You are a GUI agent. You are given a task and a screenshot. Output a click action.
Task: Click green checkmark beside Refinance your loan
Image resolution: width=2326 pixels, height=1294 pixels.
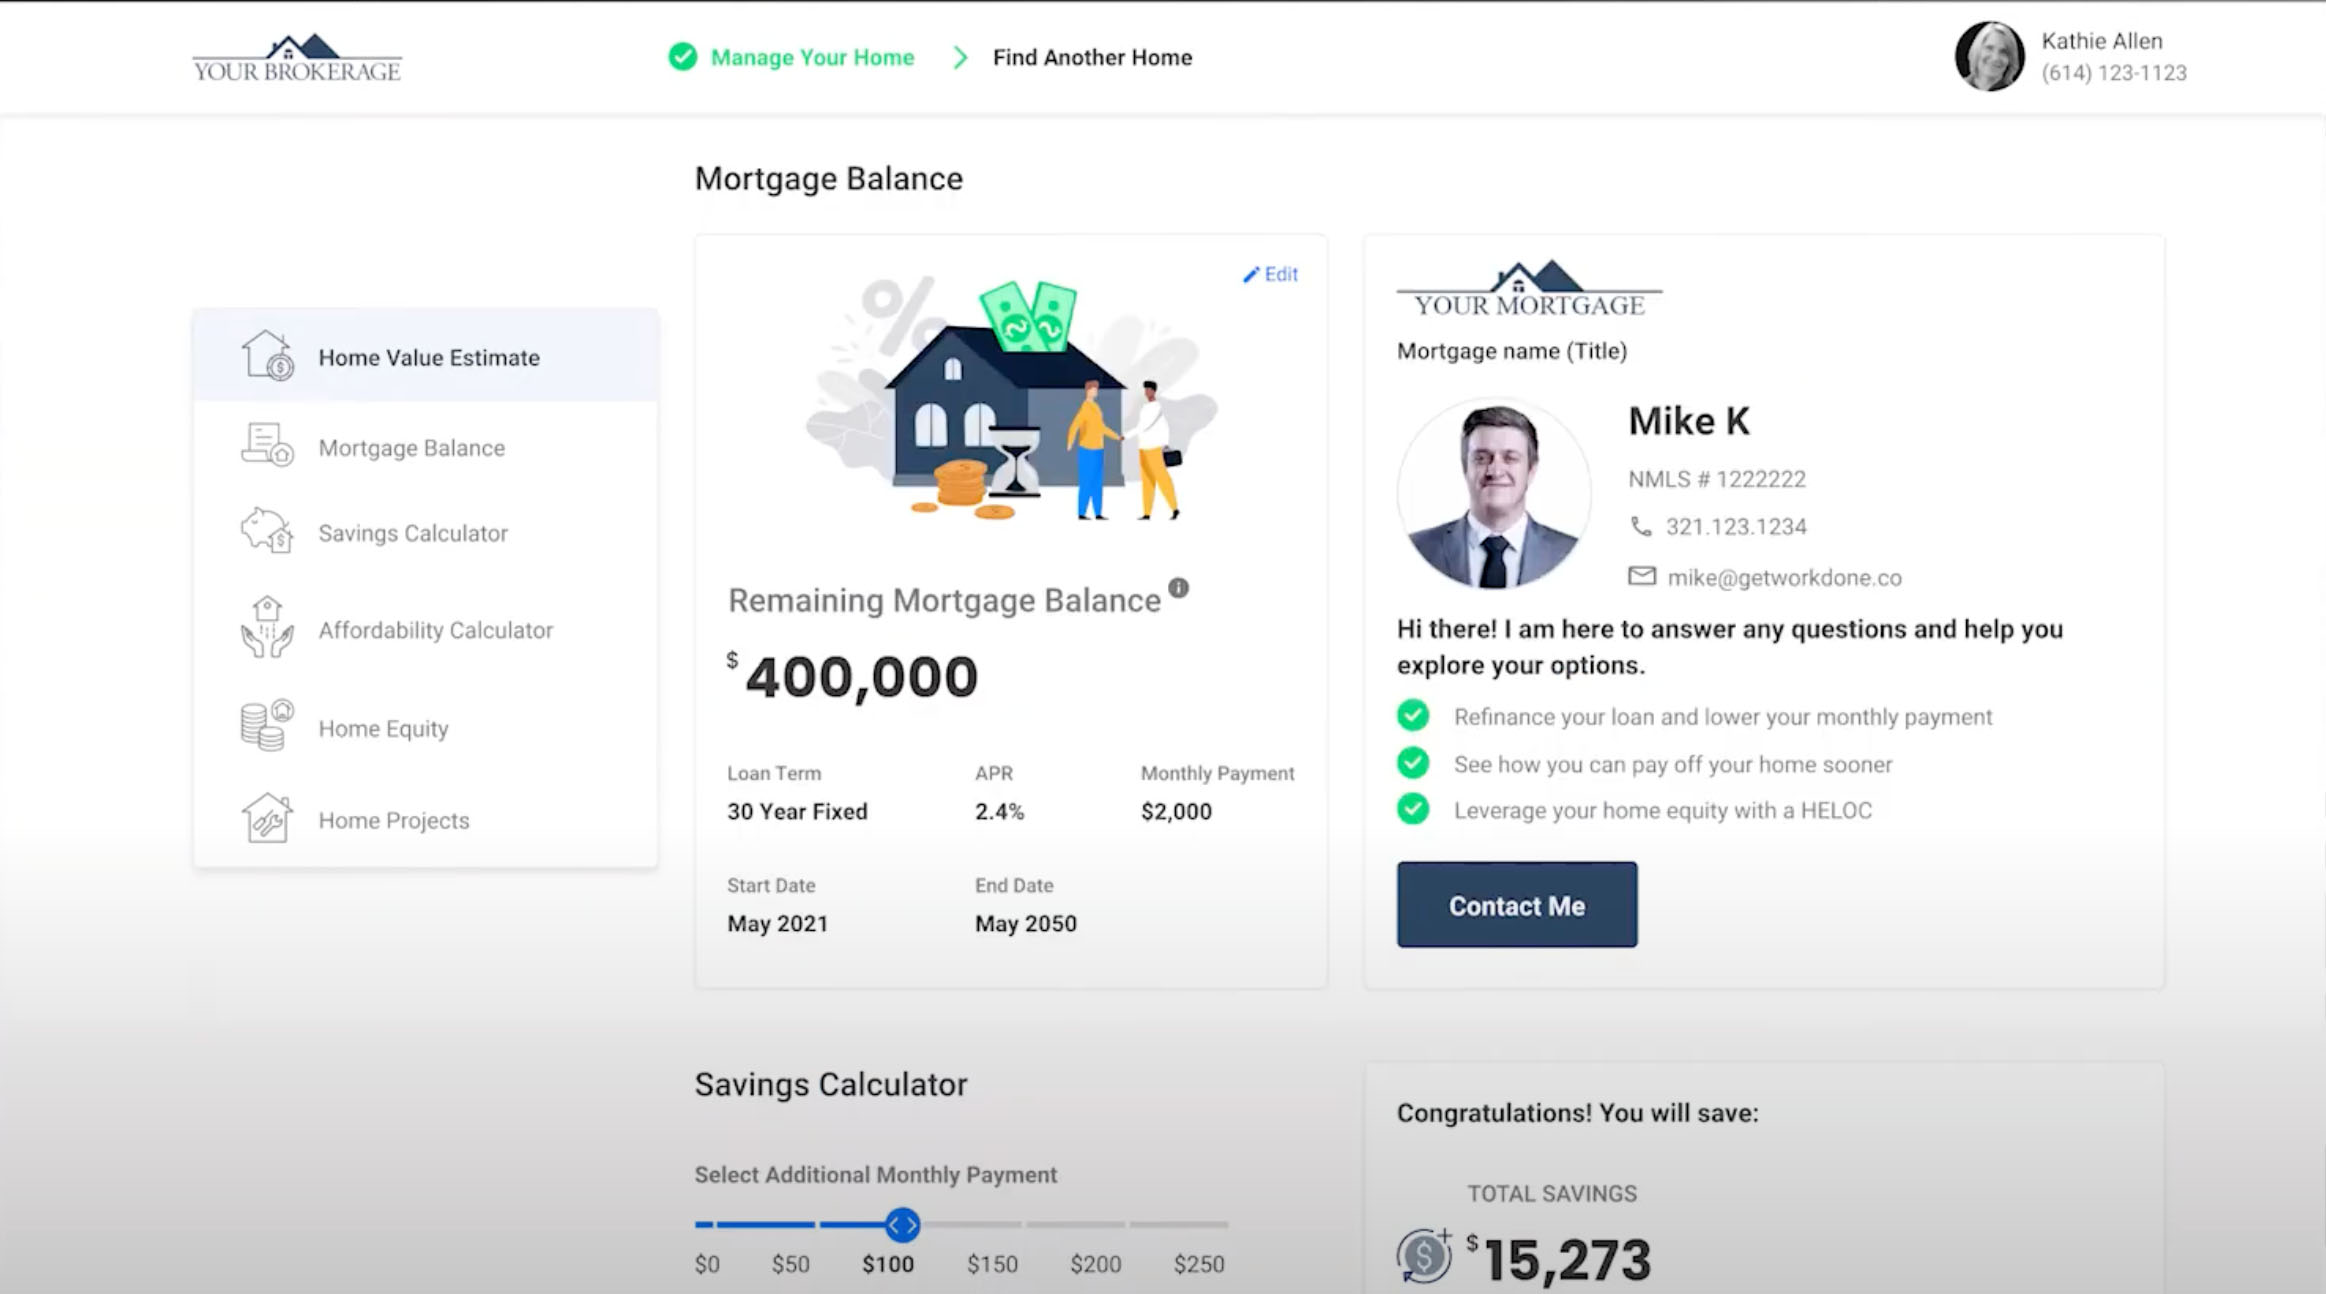click(1413, 716)
